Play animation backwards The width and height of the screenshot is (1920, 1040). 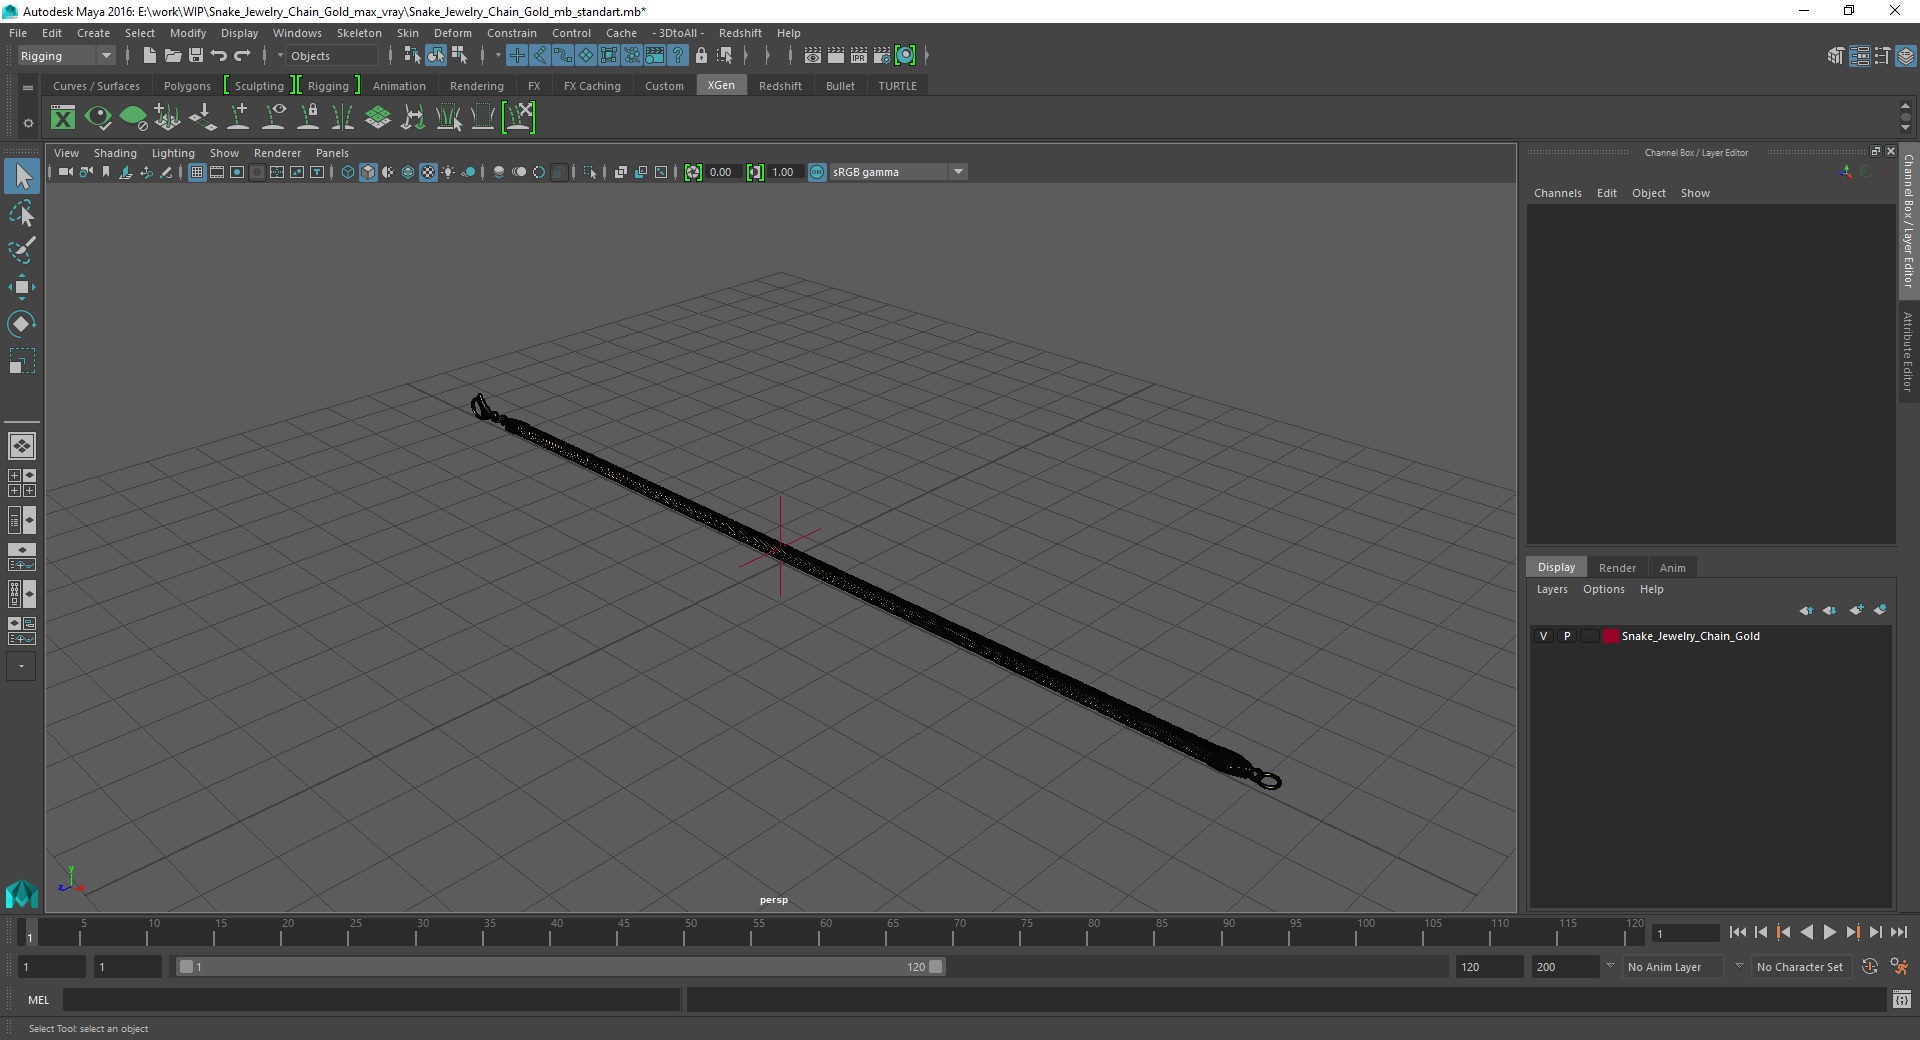[x=1806, y=932]
